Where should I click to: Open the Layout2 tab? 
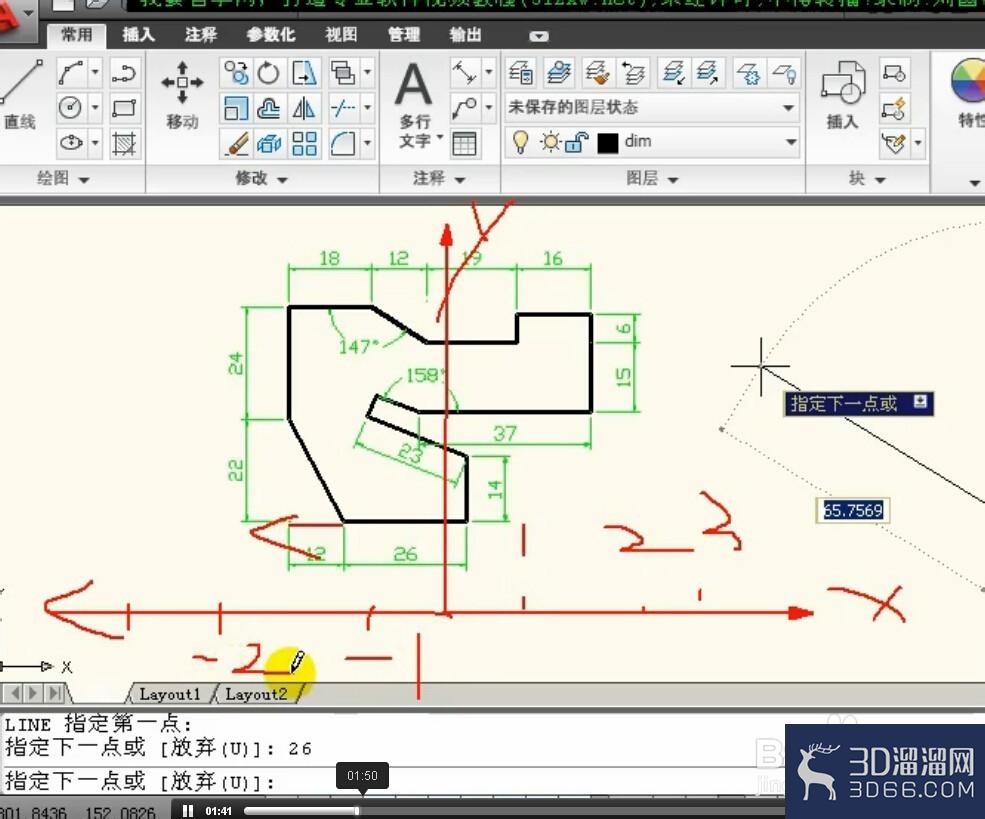(256, 694)
